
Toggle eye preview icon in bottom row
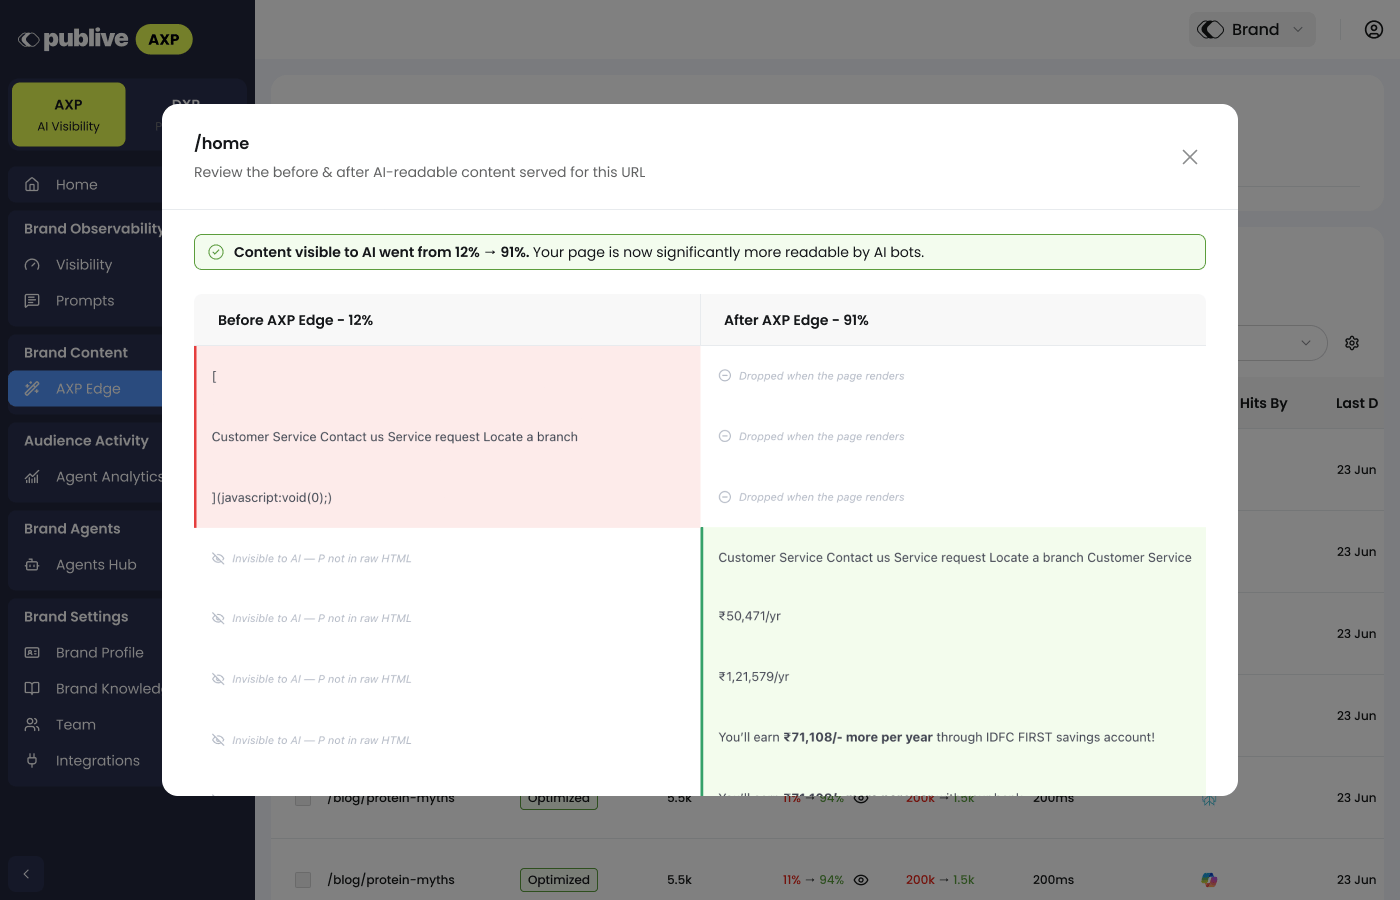[x=861, y=880]
